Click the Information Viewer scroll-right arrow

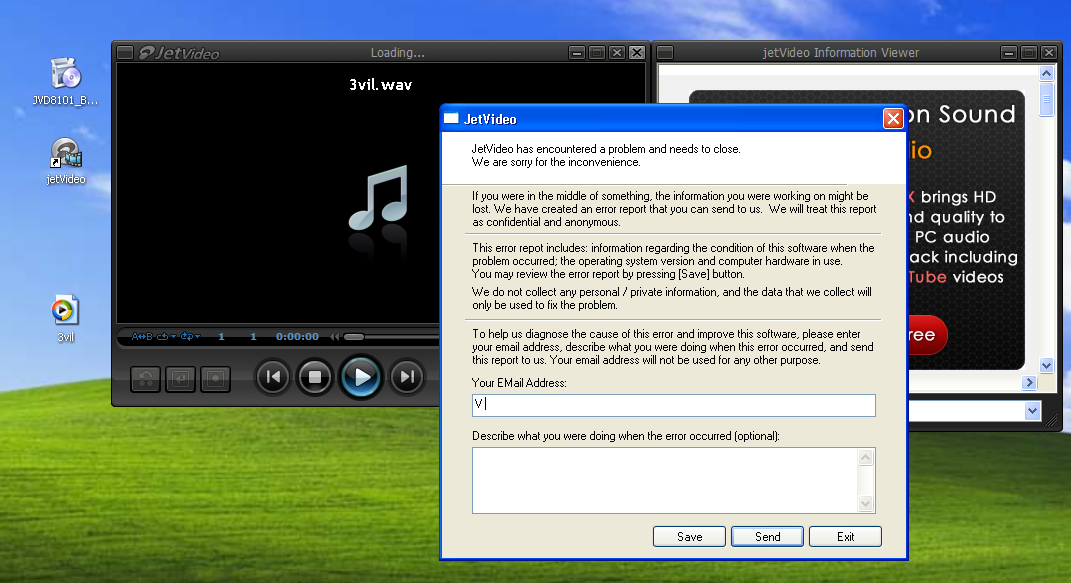click(1029, 382)
